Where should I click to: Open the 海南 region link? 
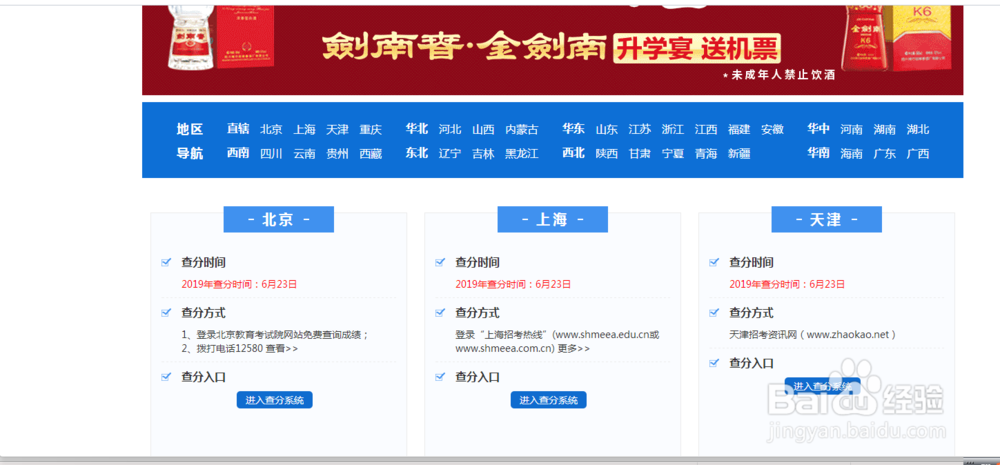click(851, 154)
